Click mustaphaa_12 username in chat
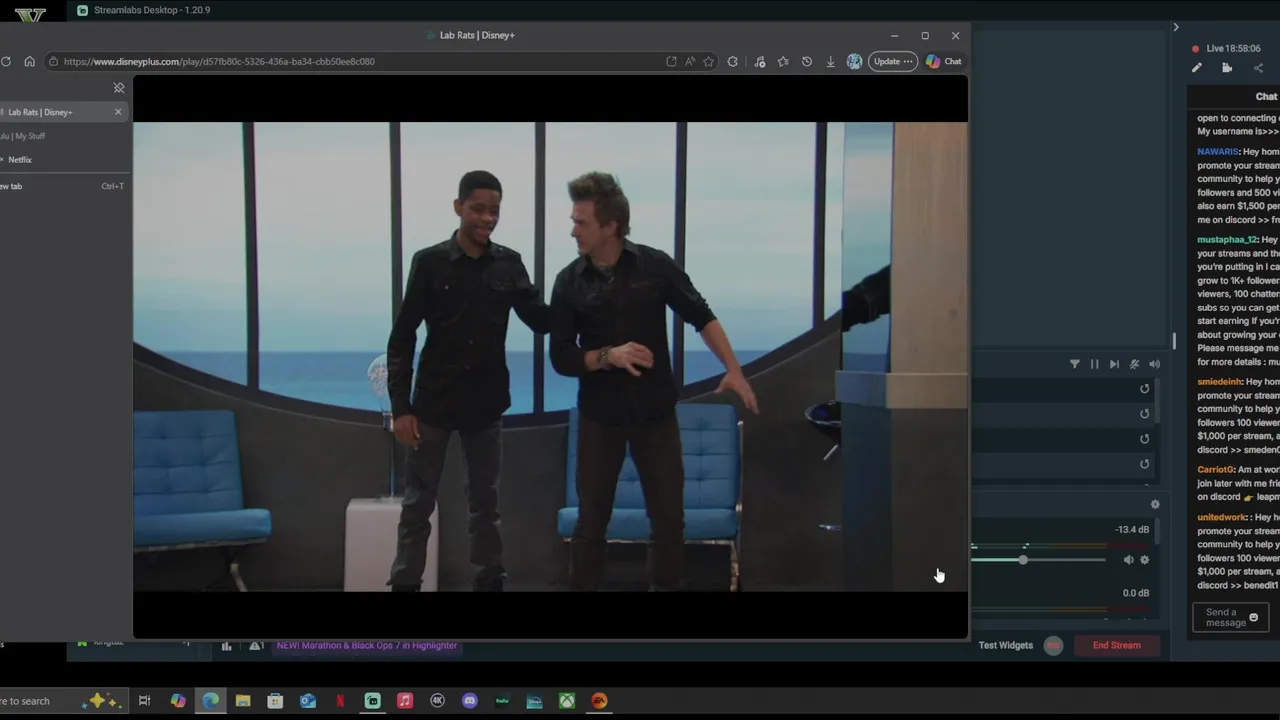Screen dimensions: 1280x720 coord(1227,240)
